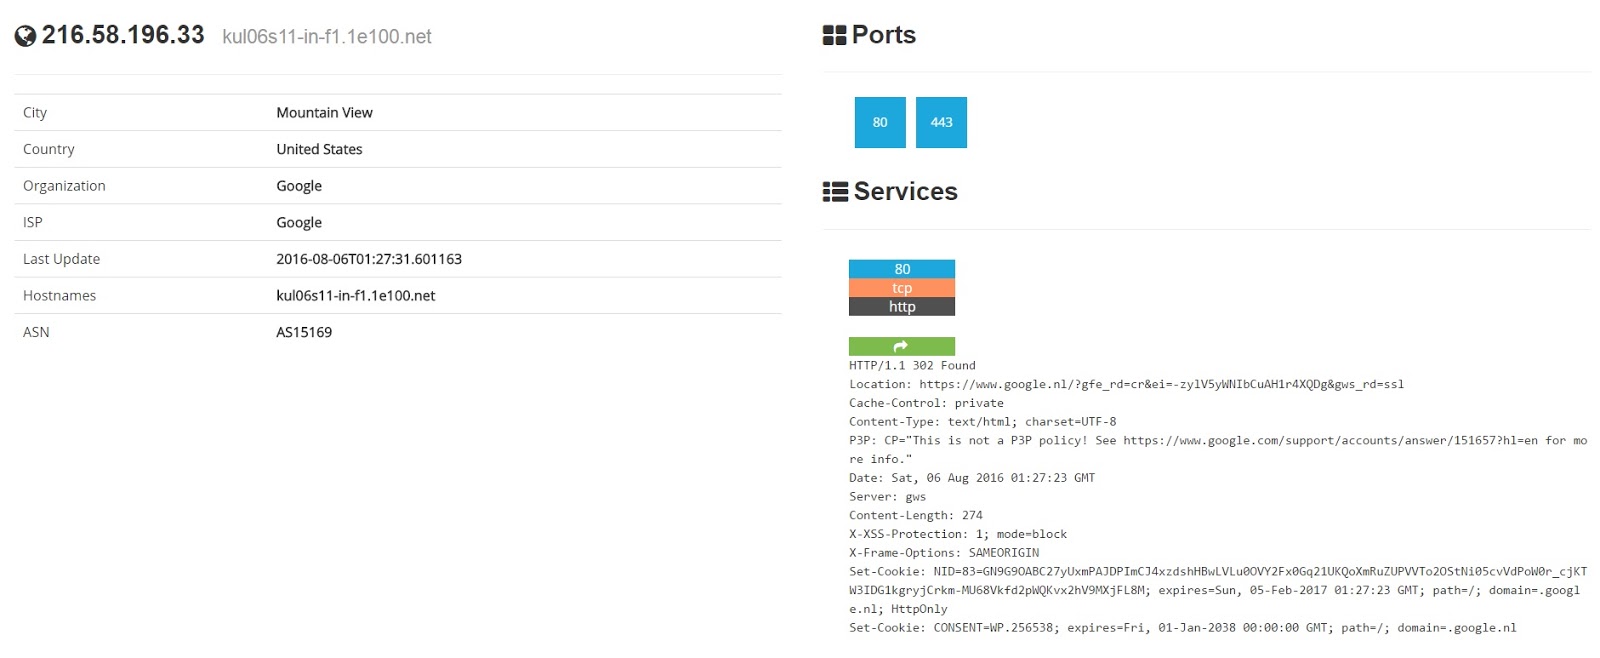
Task: Click the AS15169 ASN value
Action: (304, 332)
